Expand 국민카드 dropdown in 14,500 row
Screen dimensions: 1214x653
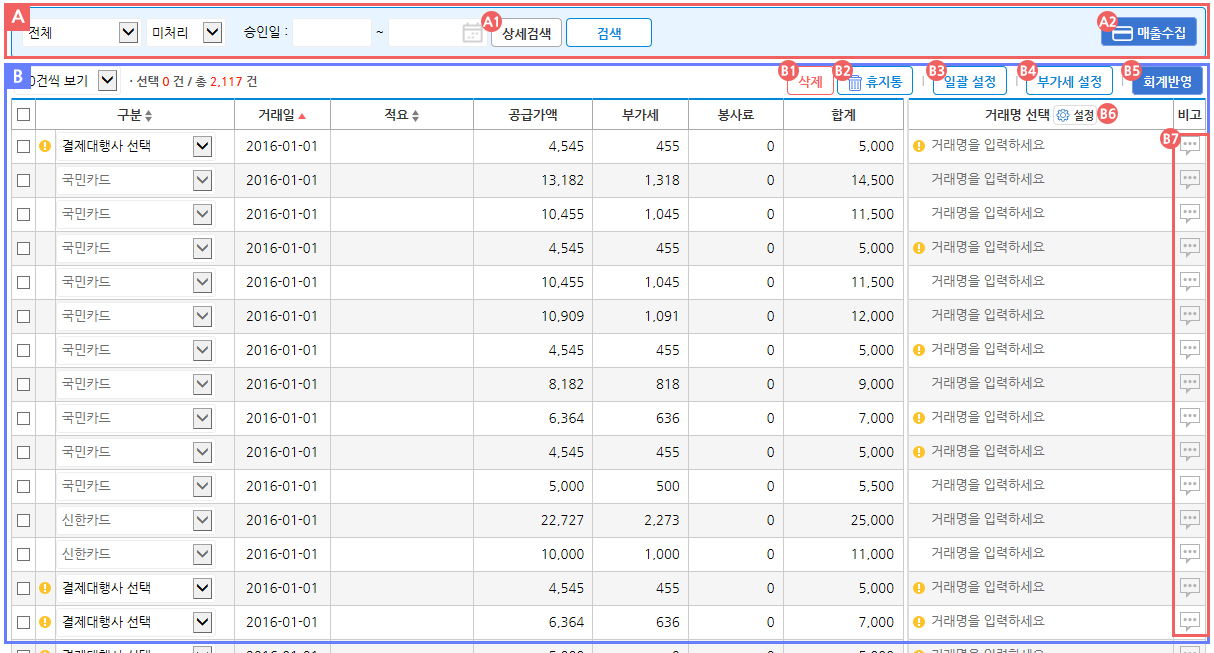(202, 180)
